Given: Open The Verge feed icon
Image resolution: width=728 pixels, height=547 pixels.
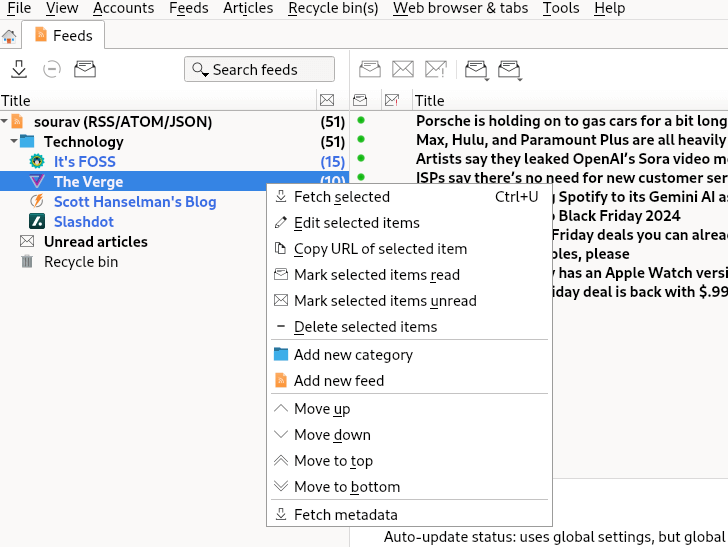Looking at the screenshot, I should pyautogui.click(x=37, y=182).
